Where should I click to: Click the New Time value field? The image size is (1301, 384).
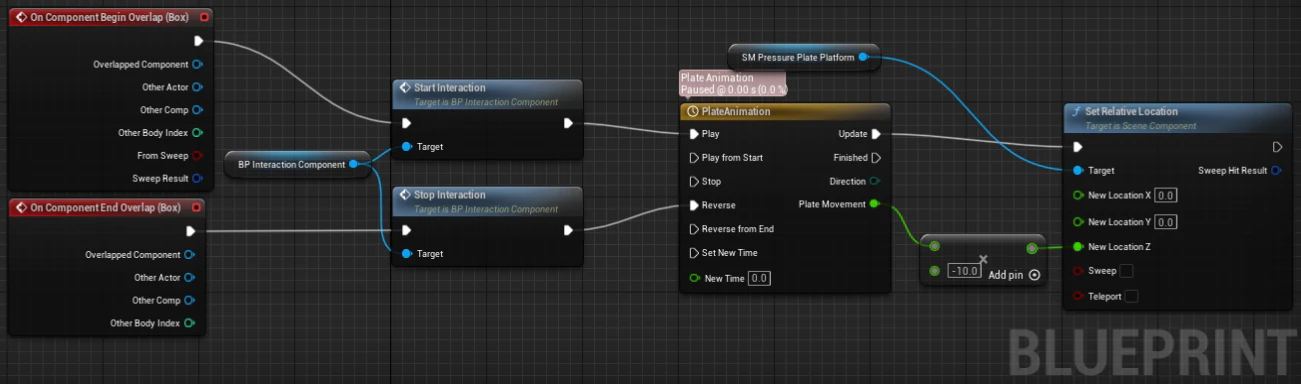click(759, 278)
